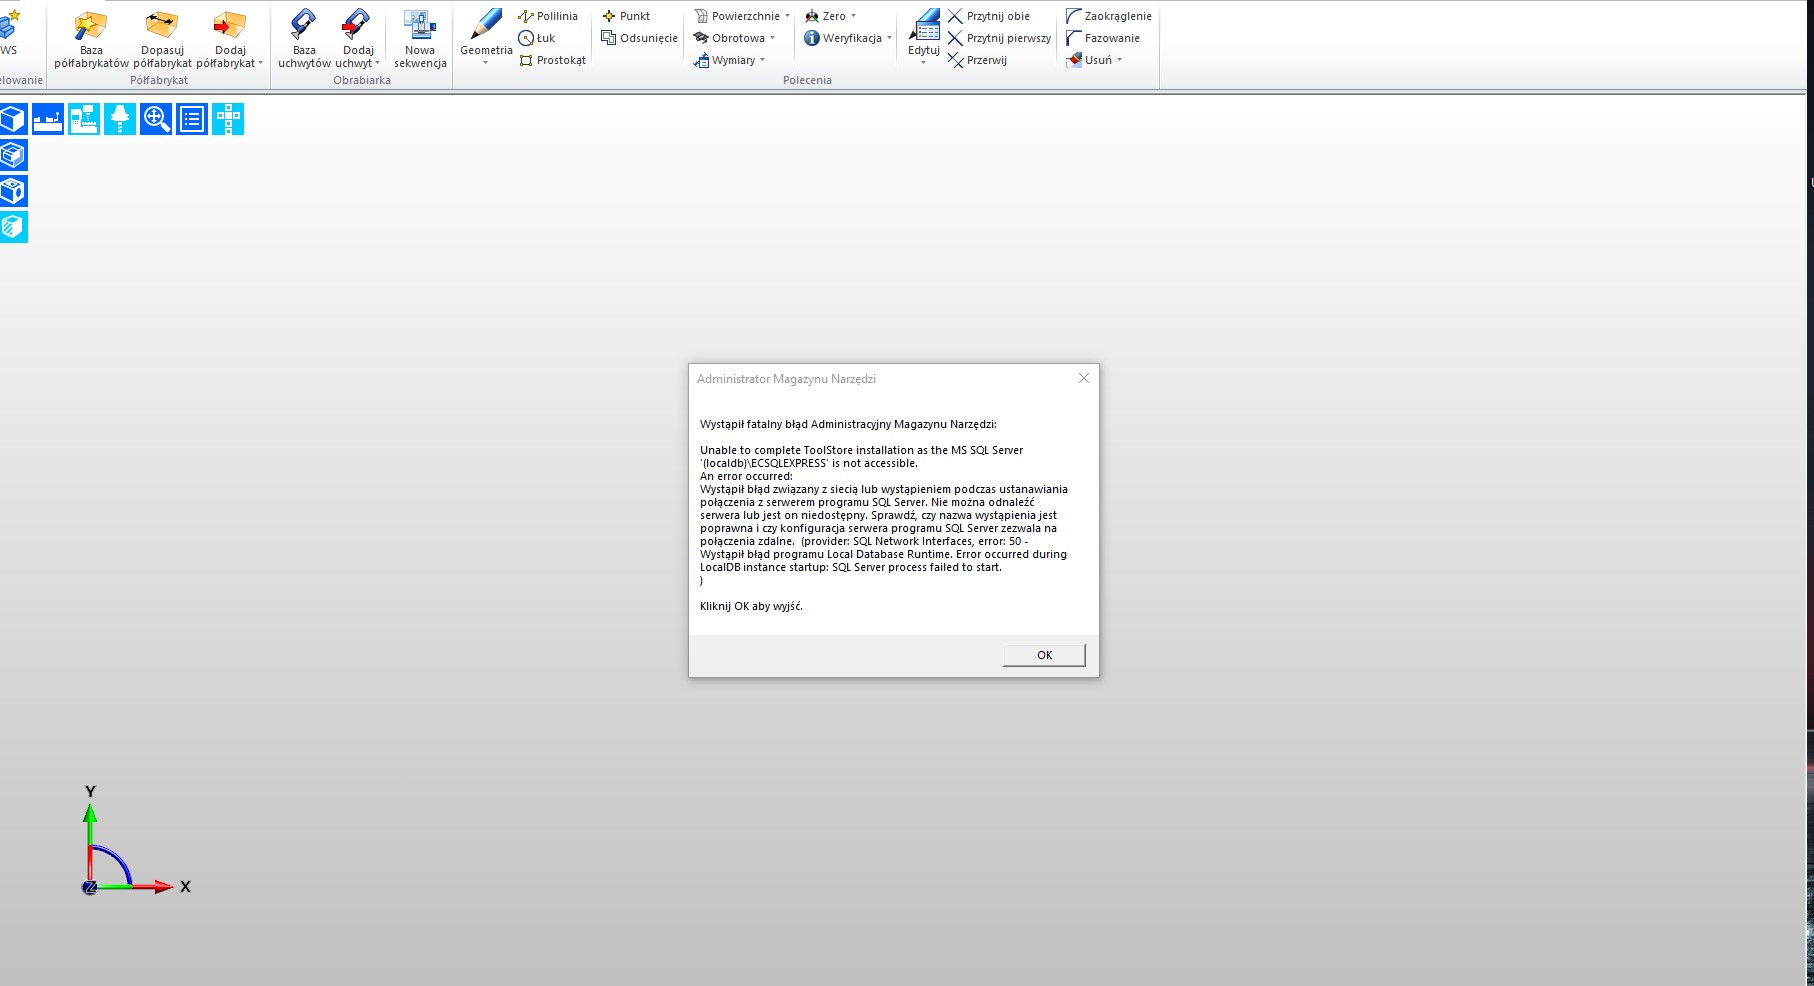Click the Dodaj uchwyt clamp icon
This screenshot has height=986, width=1814.
pos(357,25)
